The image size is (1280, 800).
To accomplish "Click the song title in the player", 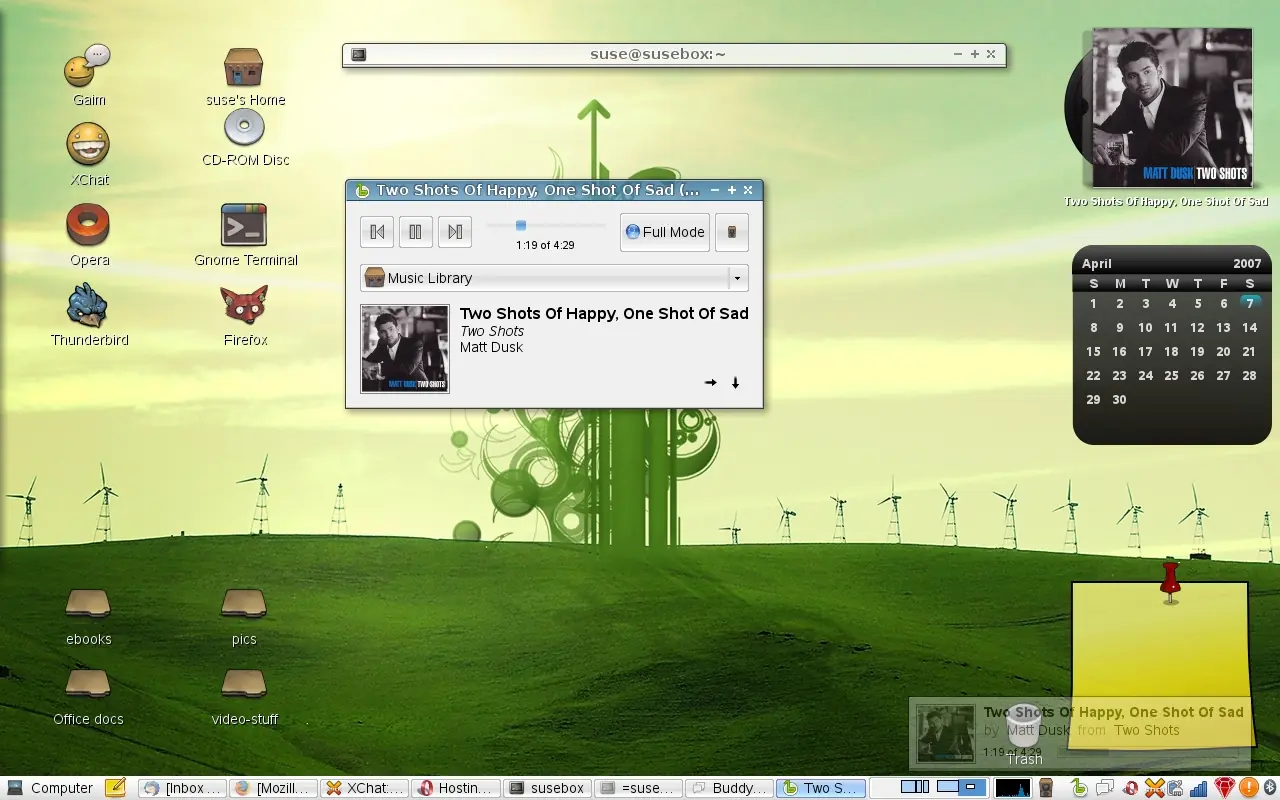I will point(604,313).
